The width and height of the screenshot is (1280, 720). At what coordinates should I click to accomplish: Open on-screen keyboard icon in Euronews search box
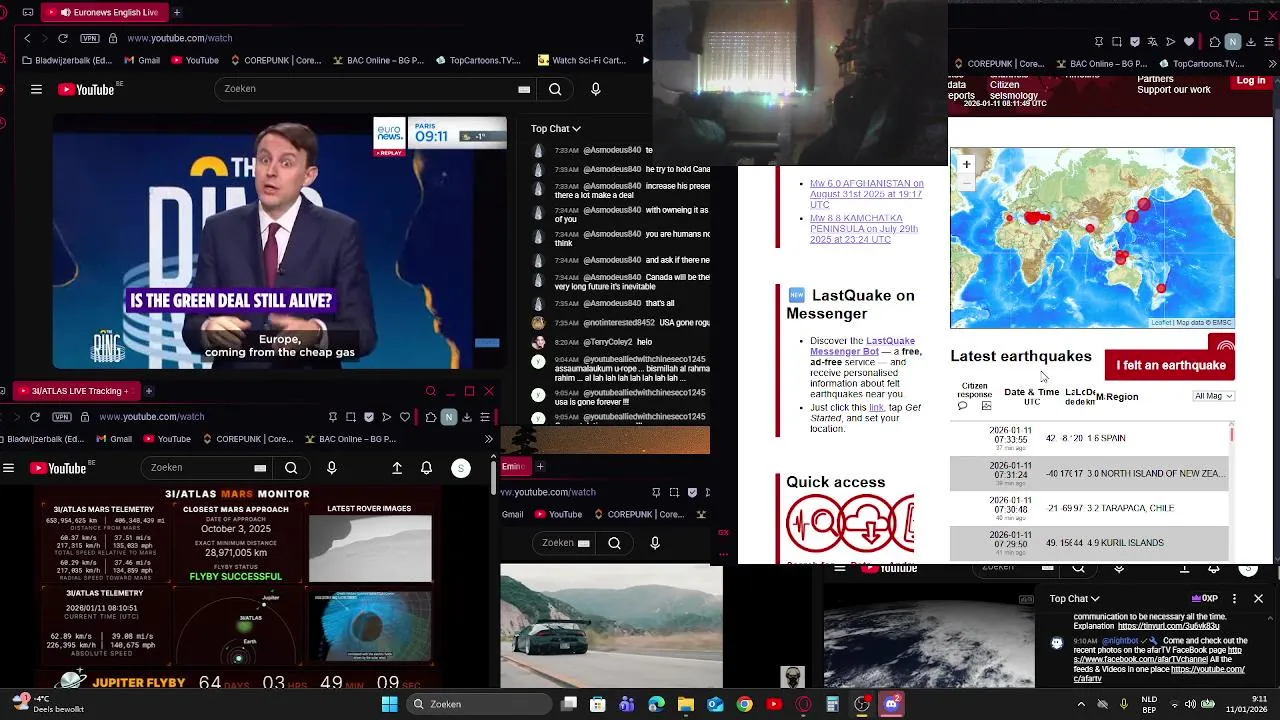(524, 89)
